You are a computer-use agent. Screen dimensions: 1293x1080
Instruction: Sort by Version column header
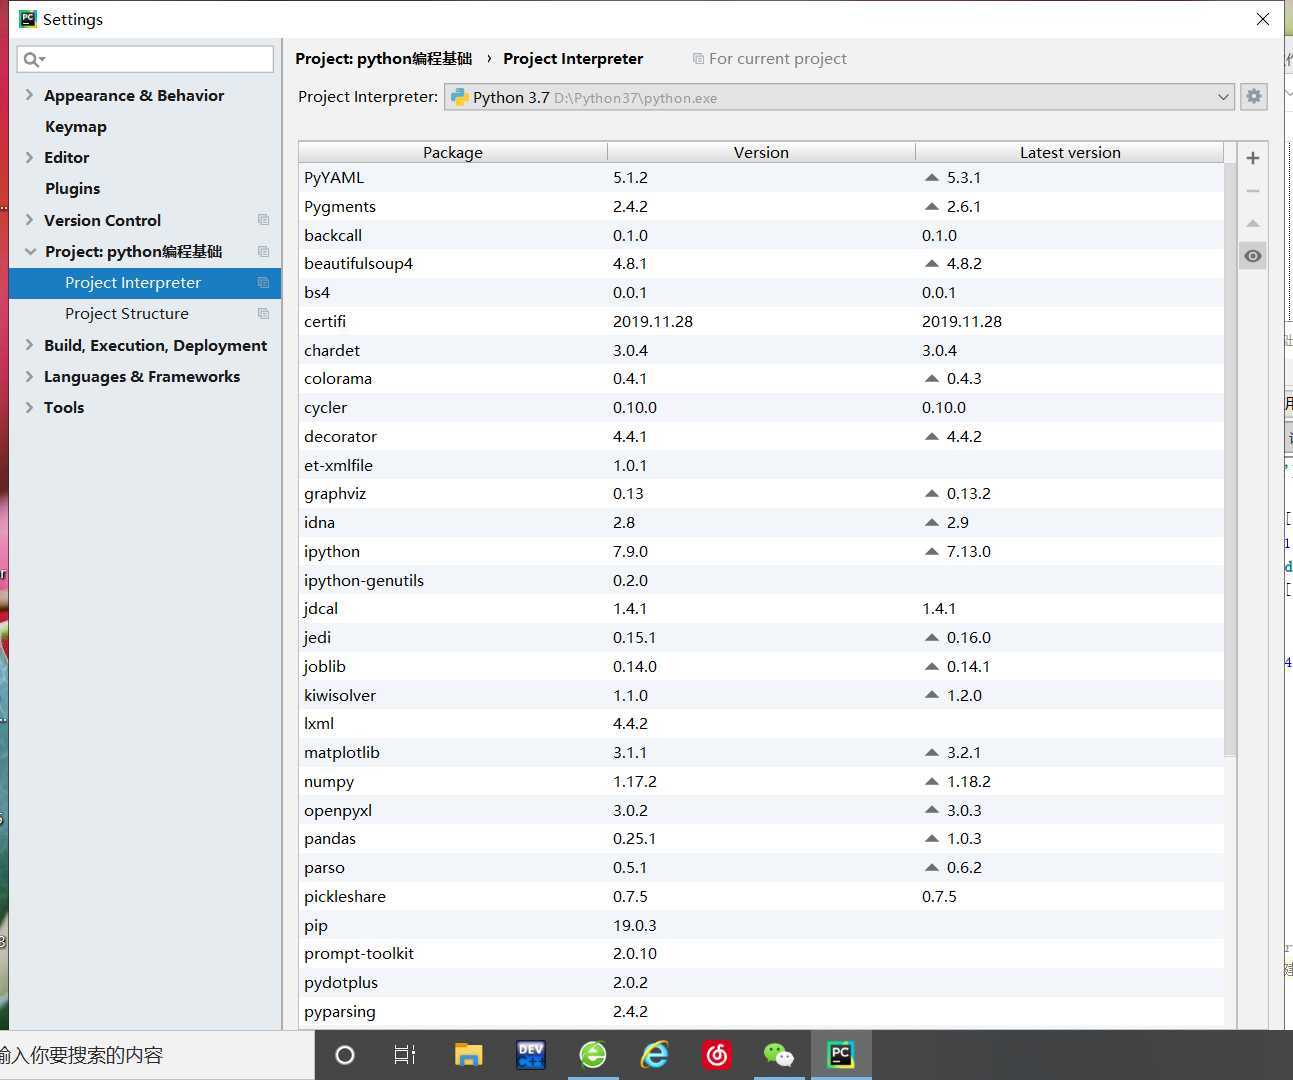click(x=761, y=152)
